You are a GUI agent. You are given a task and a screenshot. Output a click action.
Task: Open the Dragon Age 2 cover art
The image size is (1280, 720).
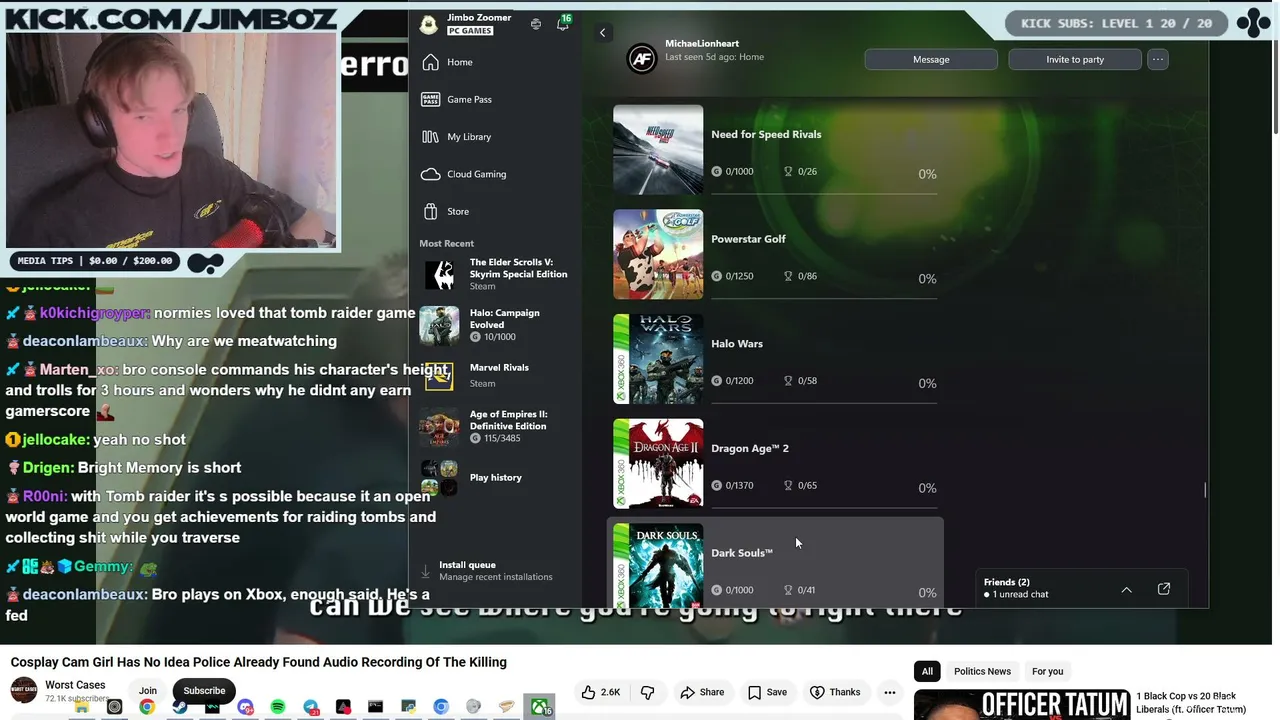(658, 464)
